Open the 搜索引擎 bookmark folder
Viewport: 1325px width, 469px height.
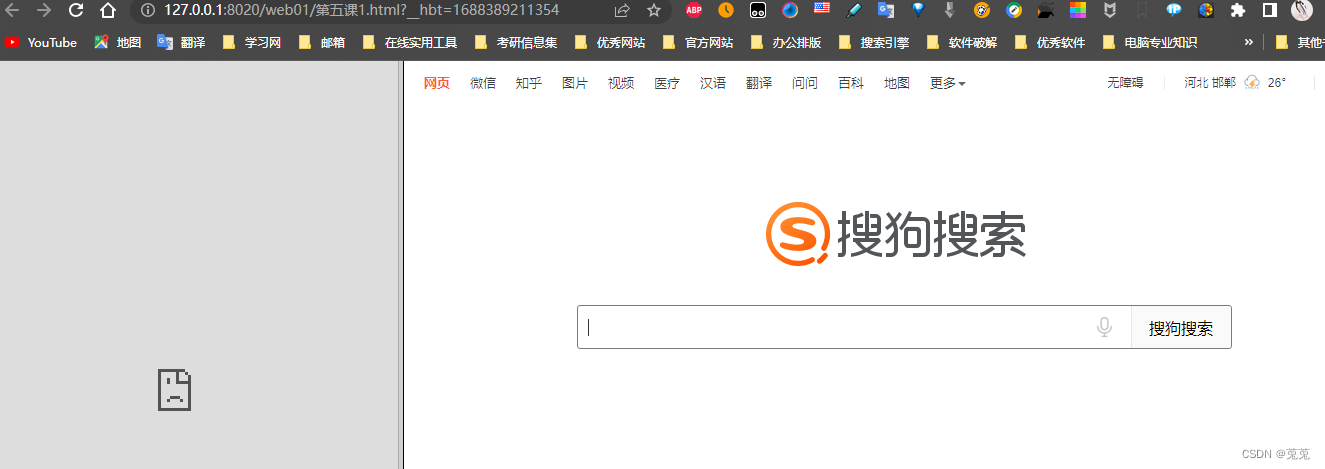[874, 43]
